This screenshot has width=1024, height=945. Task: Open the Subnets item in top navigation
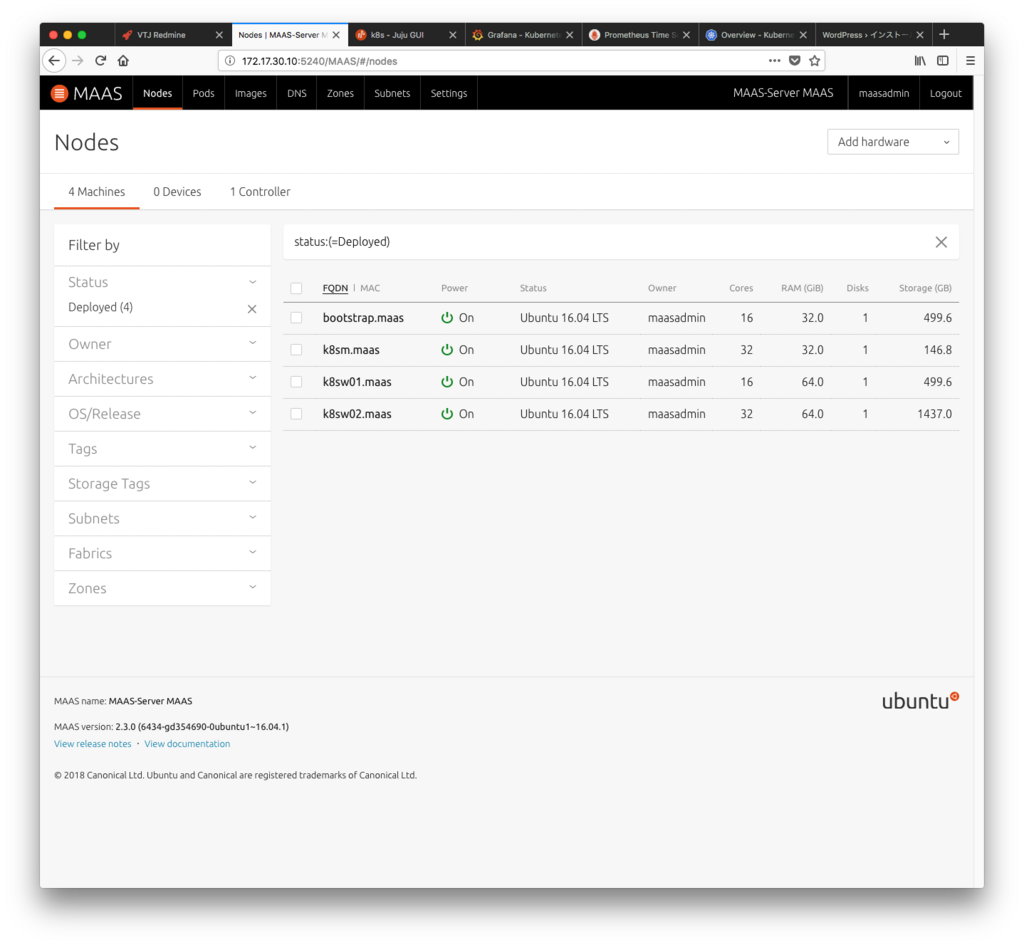coord(392,93)
